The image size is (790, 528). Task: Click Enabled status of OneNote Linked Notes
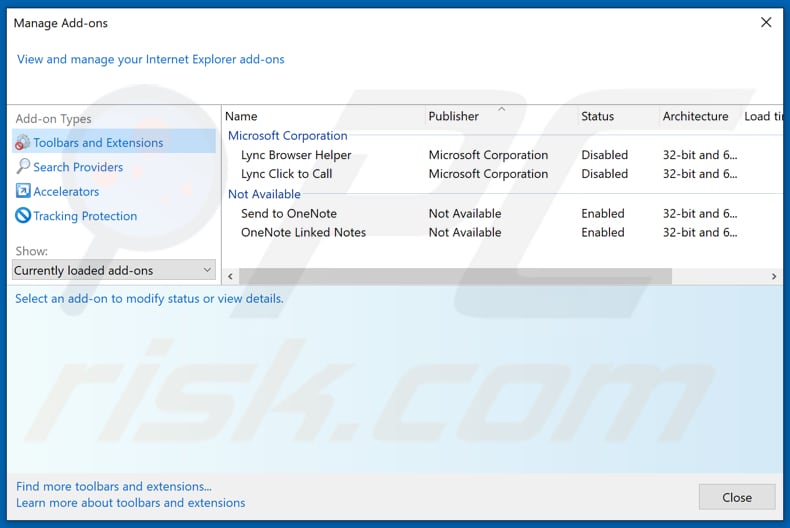pyautogui.click(x=603, y=232)
